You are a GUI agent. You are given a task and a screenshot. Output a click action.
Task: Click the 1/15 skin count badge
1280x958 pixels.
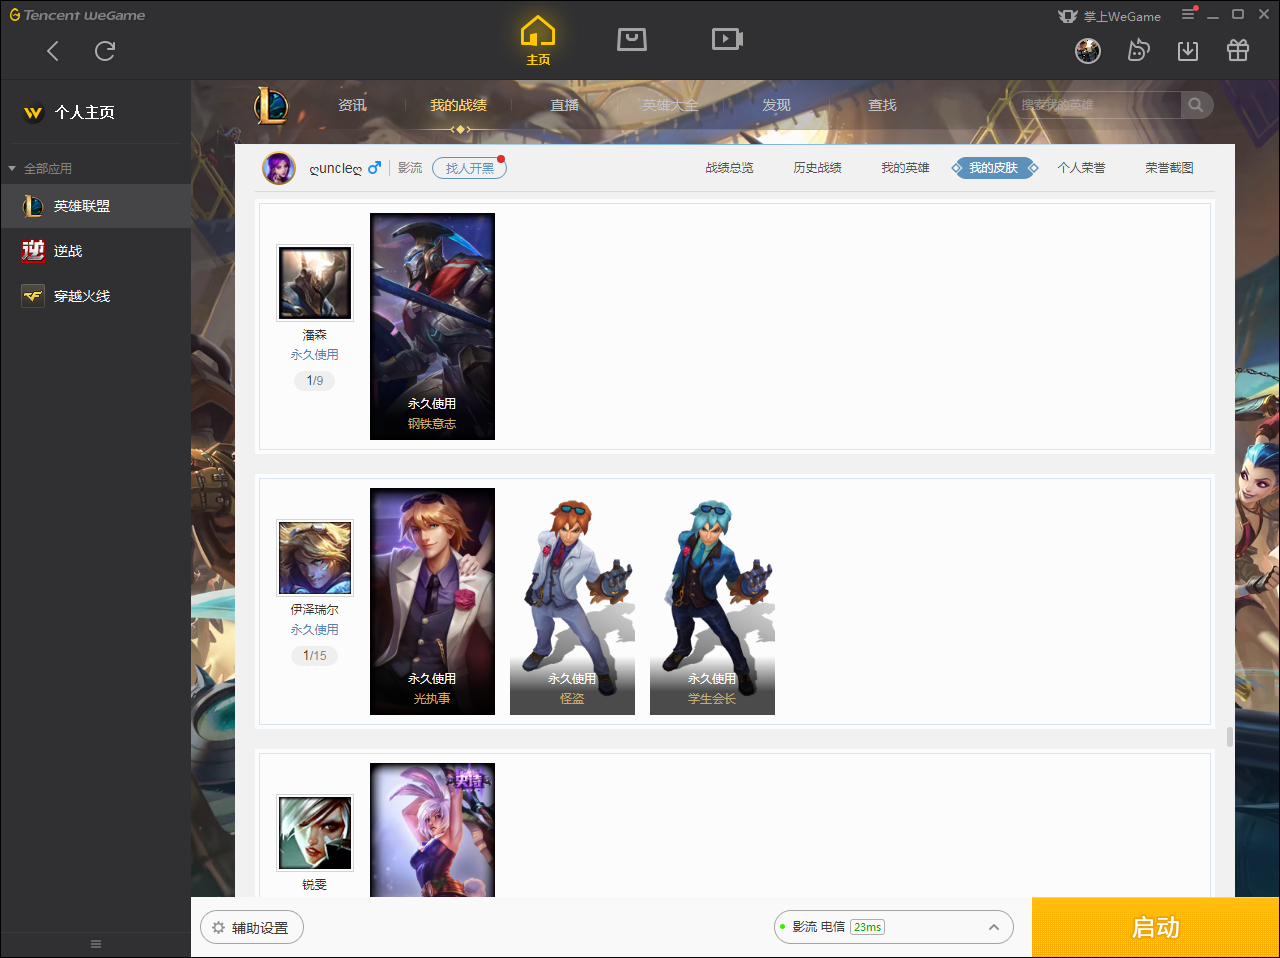pyautogui.click(x=315, y=656)
